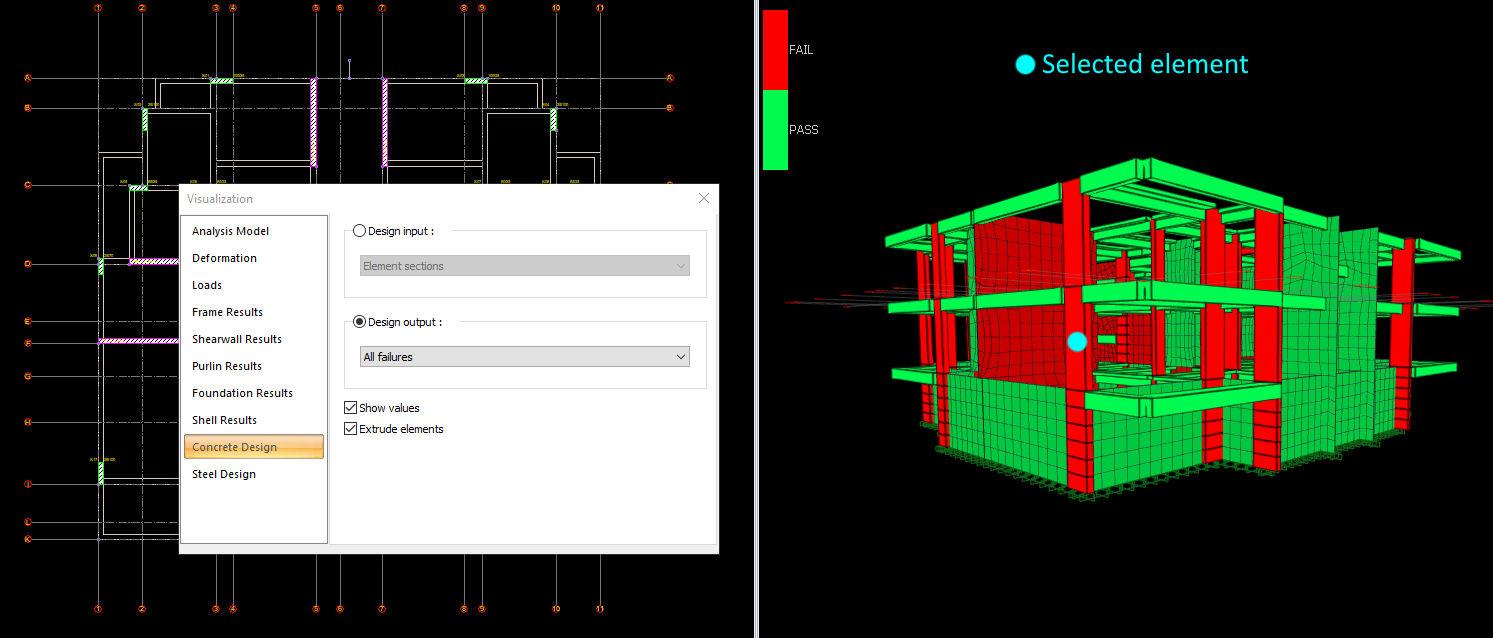Click the cyan selected element marker
Image resolution: width=1493 pixels, height=638 pixels.
click(1077, 342)
